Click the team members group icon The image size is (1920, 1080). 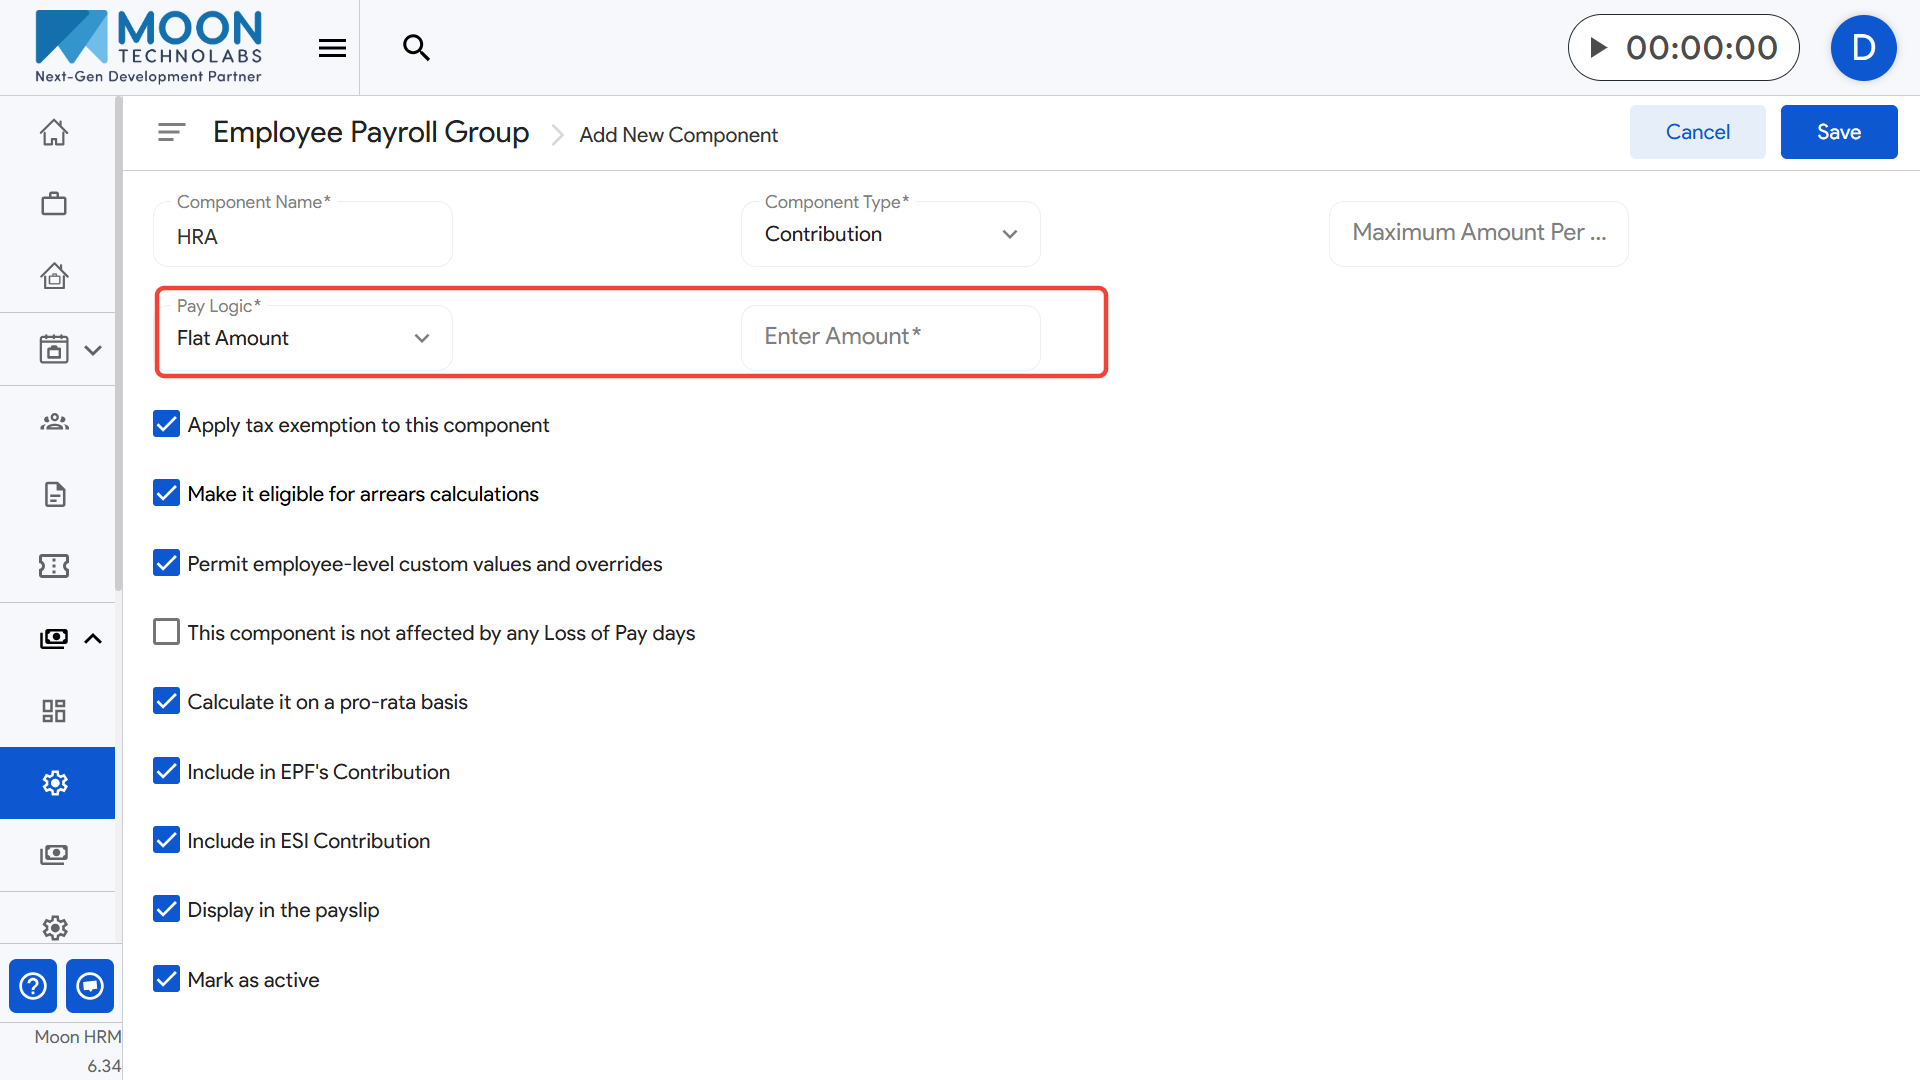click(54, 422)
